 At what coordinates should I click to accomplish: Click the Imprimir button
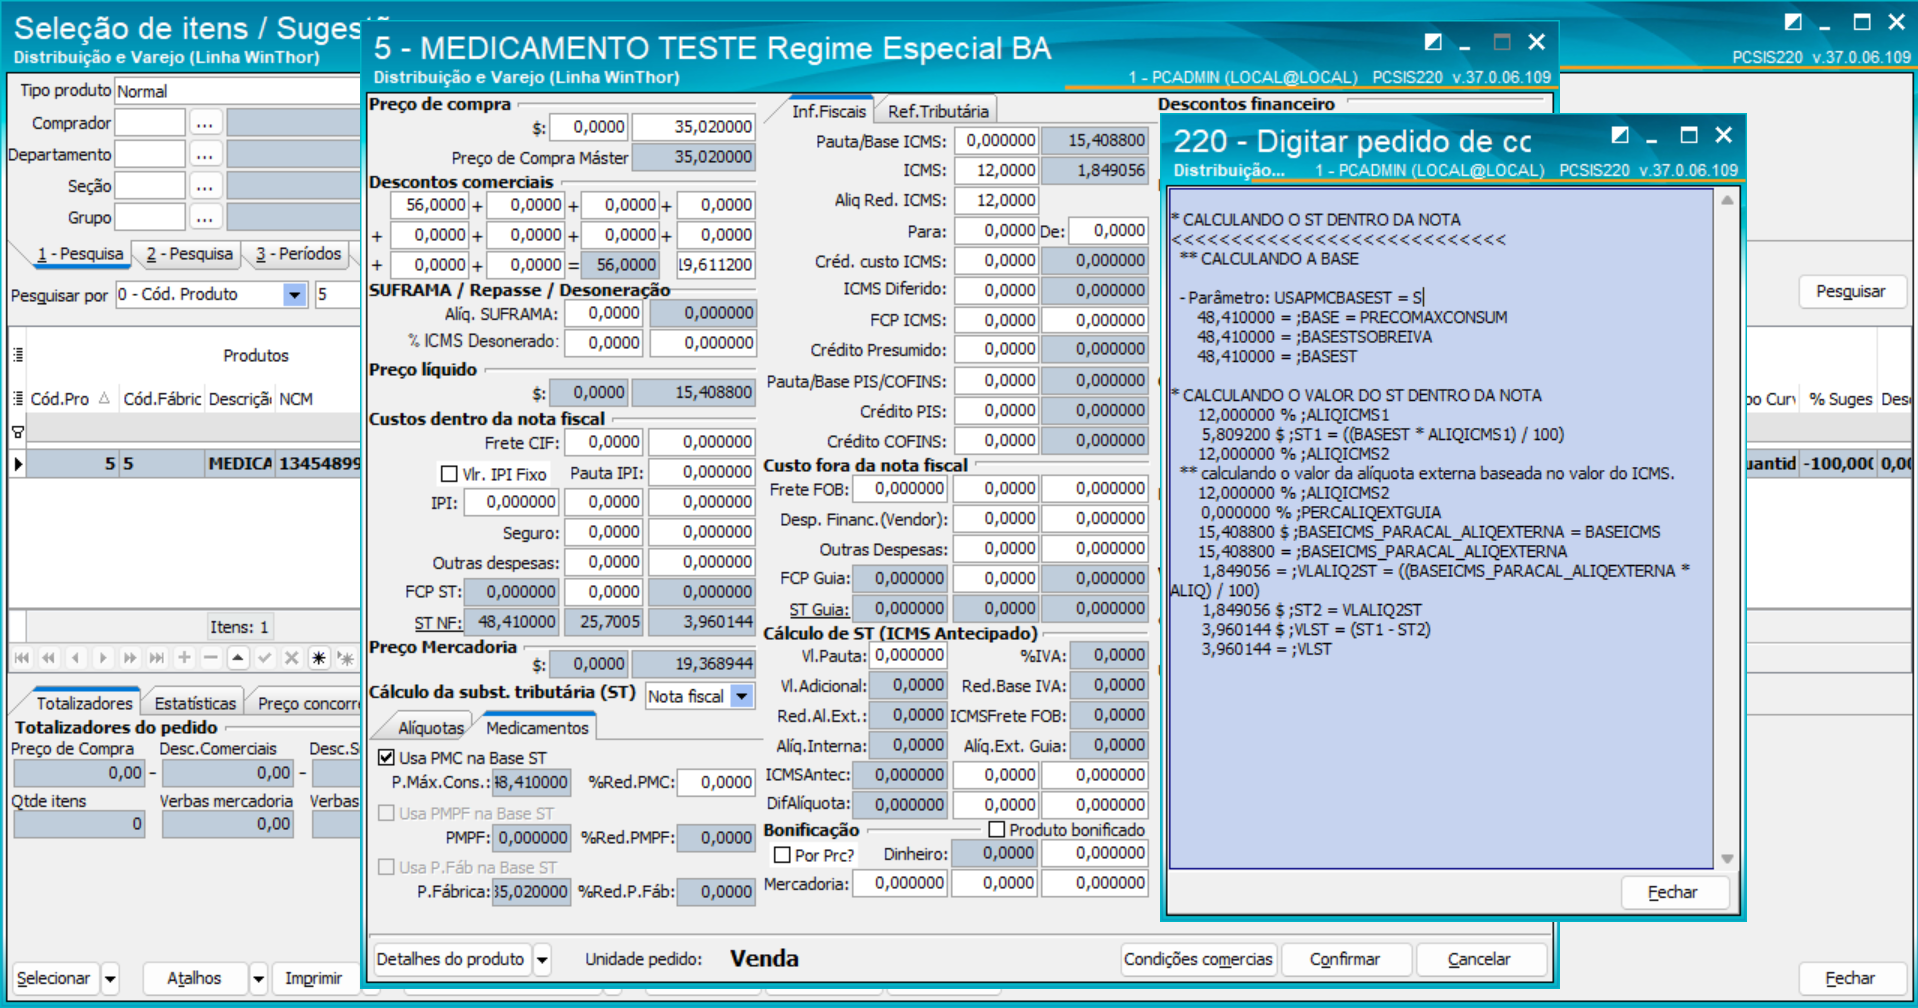[x=313, y=979]
